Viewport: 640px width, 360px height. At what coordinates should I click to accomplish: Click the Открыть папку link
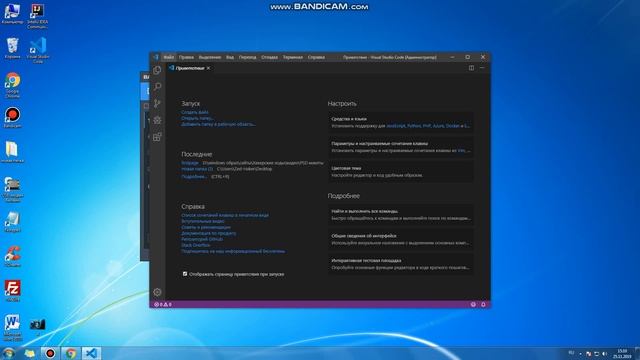(x=198, y=118)
